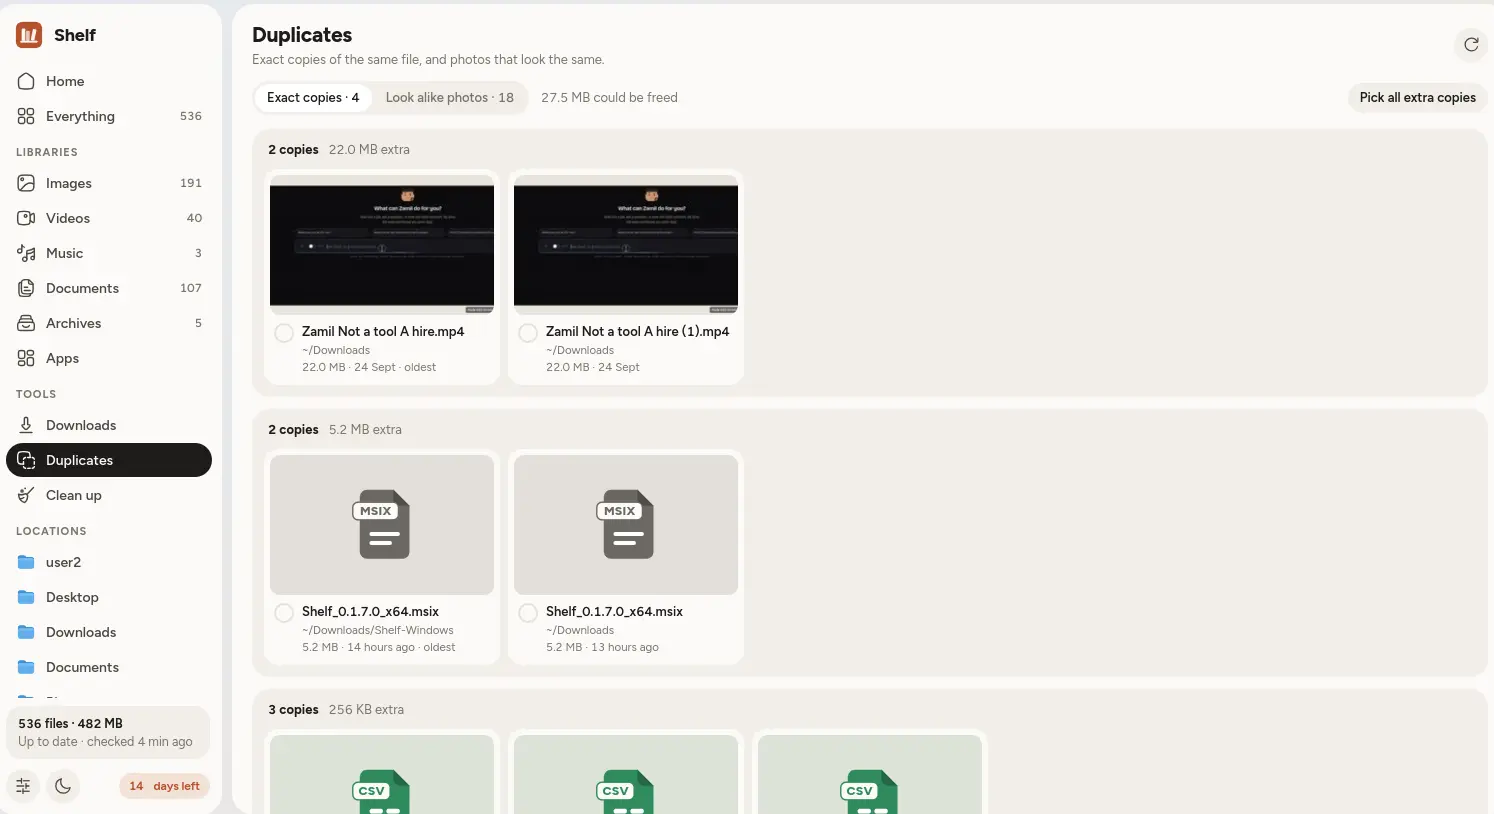Select "Zamil Not a tool A hire.mp4" checkbox
The height and width of the screenshot is (814, 1494).
(284, 333)
